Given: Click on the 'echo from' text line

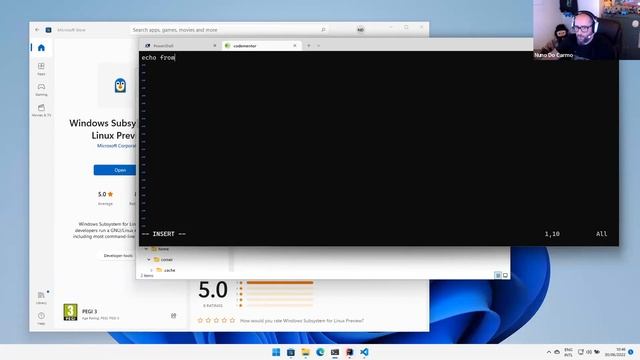Looking at the screenshot, I should (x=158, y=58).
